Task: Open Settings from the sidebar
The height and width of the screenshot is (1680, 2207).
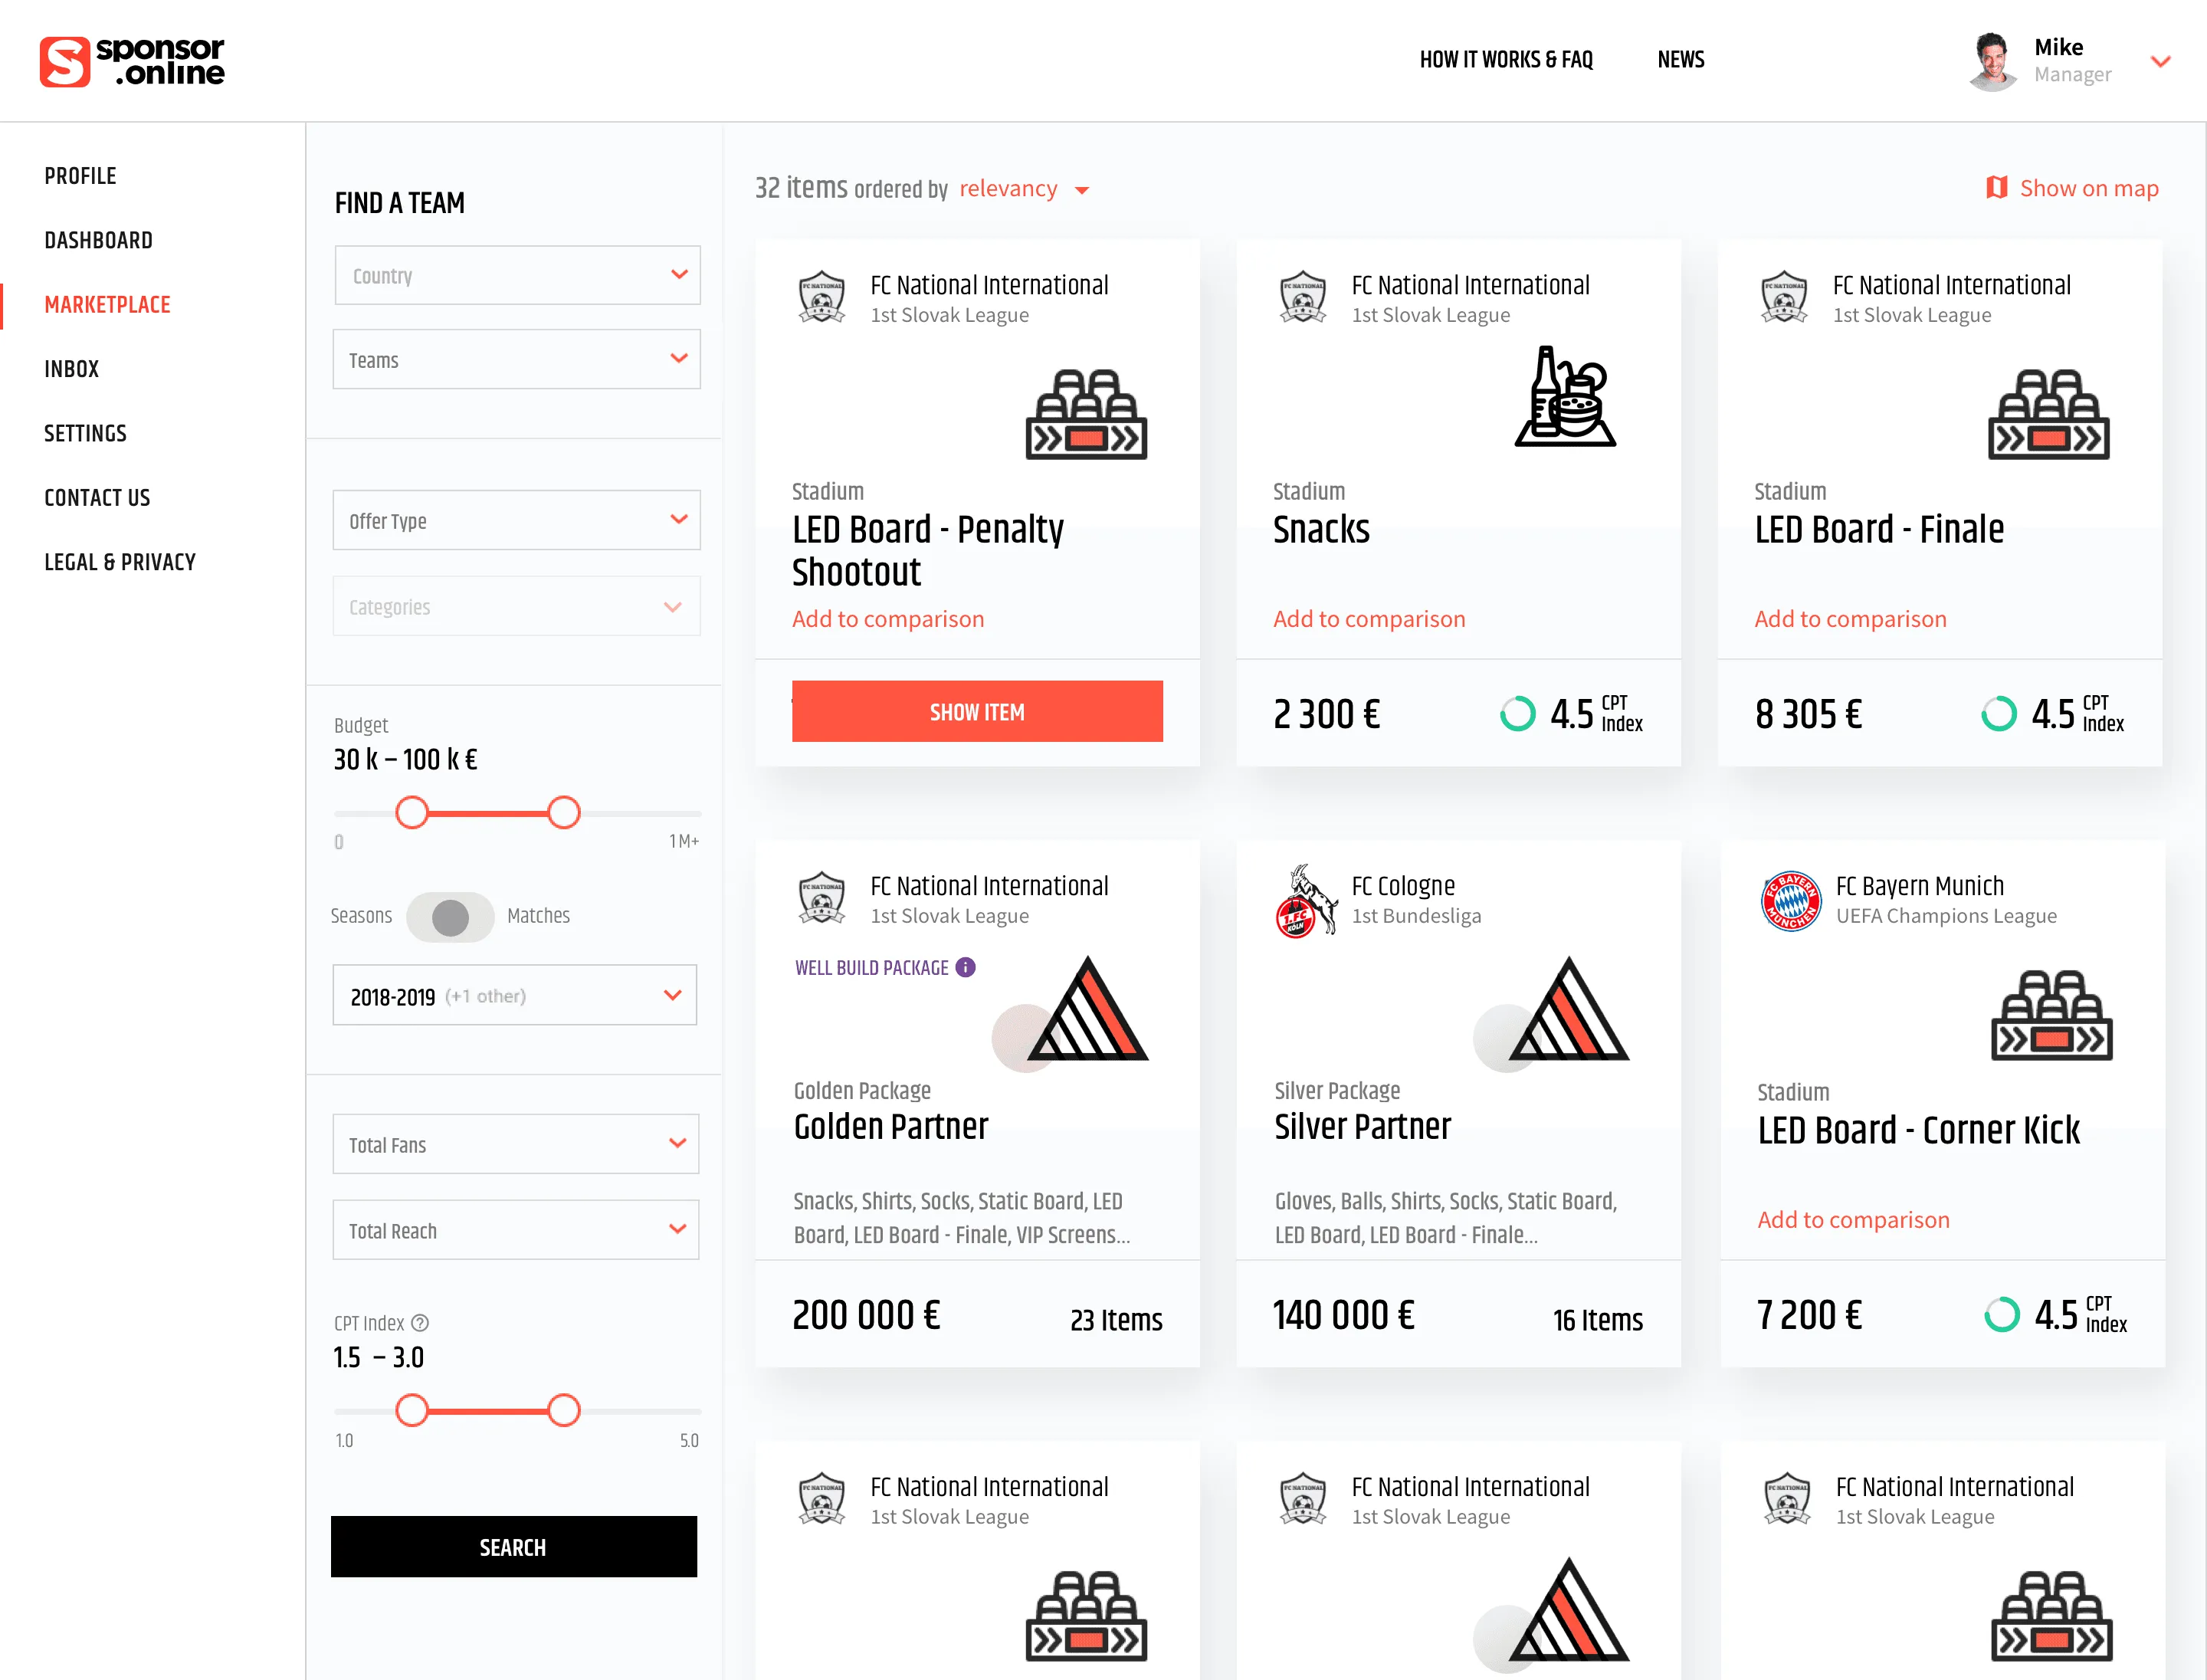Action: [x=85, y=433]
